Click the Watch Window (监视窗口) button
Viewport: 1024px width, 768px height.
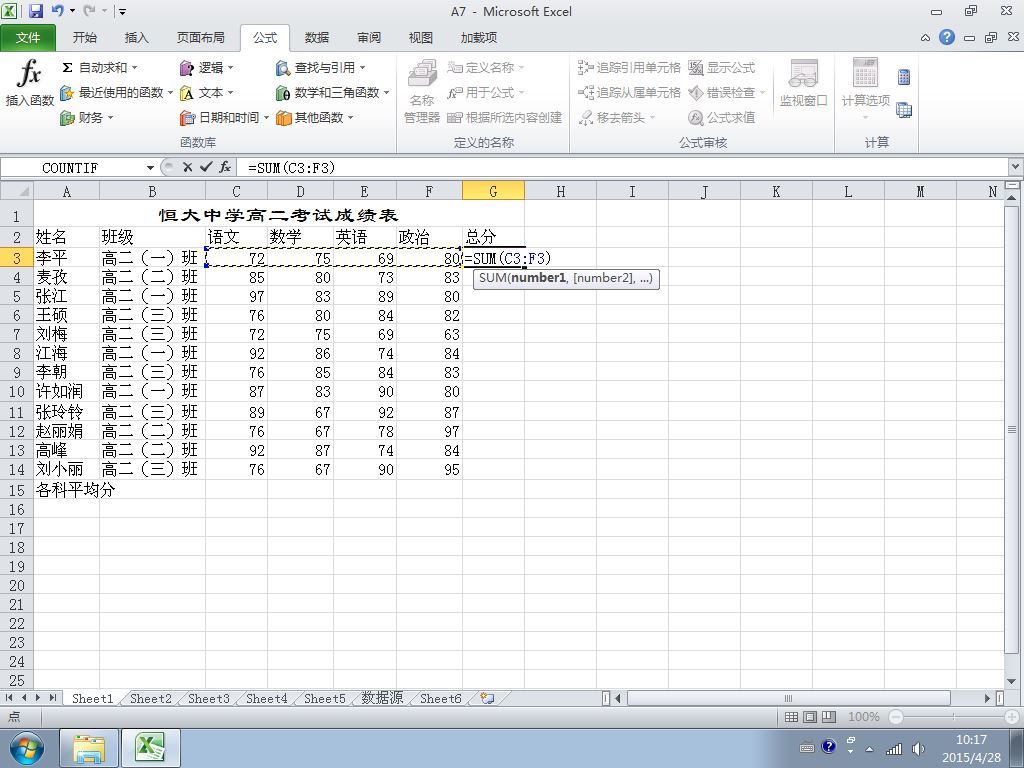[x=803, y=84]
